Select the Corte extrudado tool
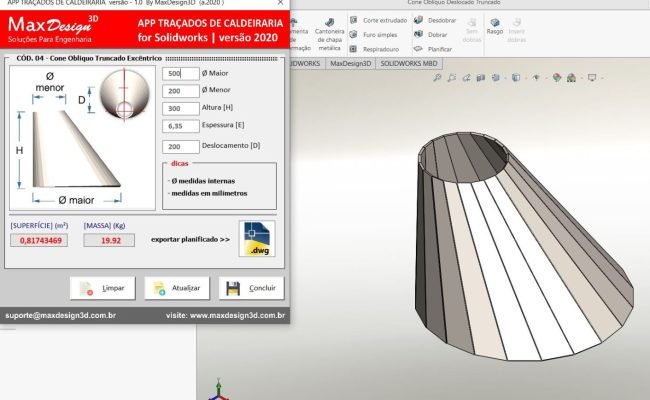The height and width of the screenshot is (400, 650). click(x=378, y=20)
